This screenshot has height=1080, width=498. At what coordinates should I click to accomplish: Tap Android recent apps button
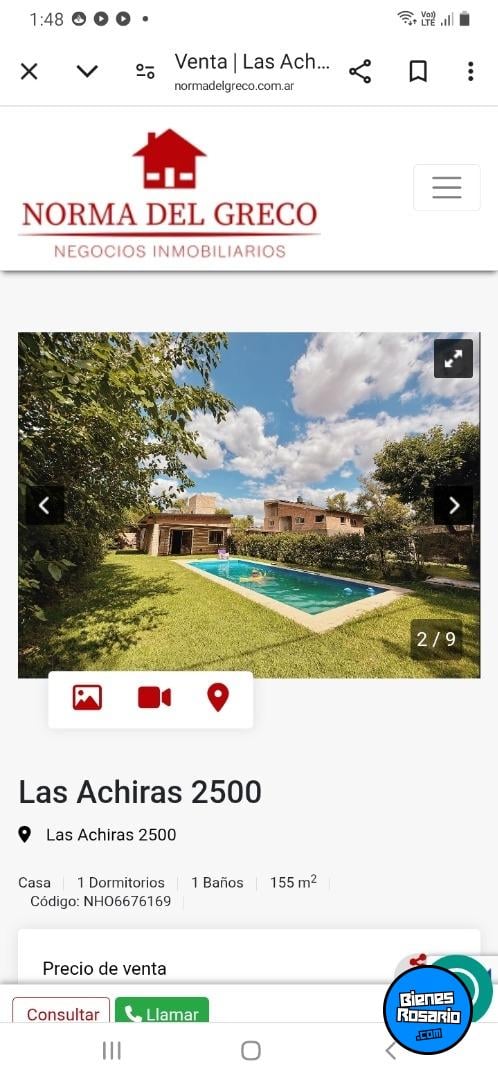coord(112,1050)
